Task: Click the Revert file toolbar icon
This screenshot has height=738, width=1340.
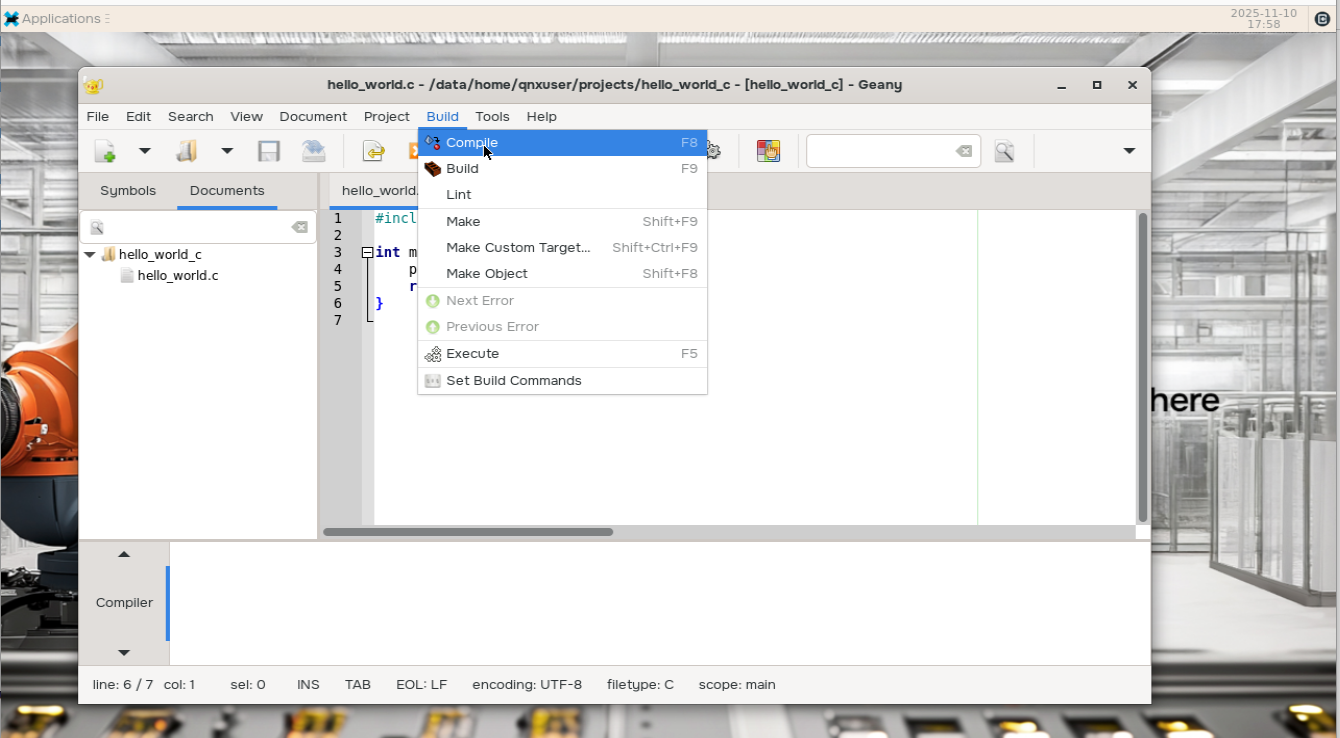Action: (373, 151)
